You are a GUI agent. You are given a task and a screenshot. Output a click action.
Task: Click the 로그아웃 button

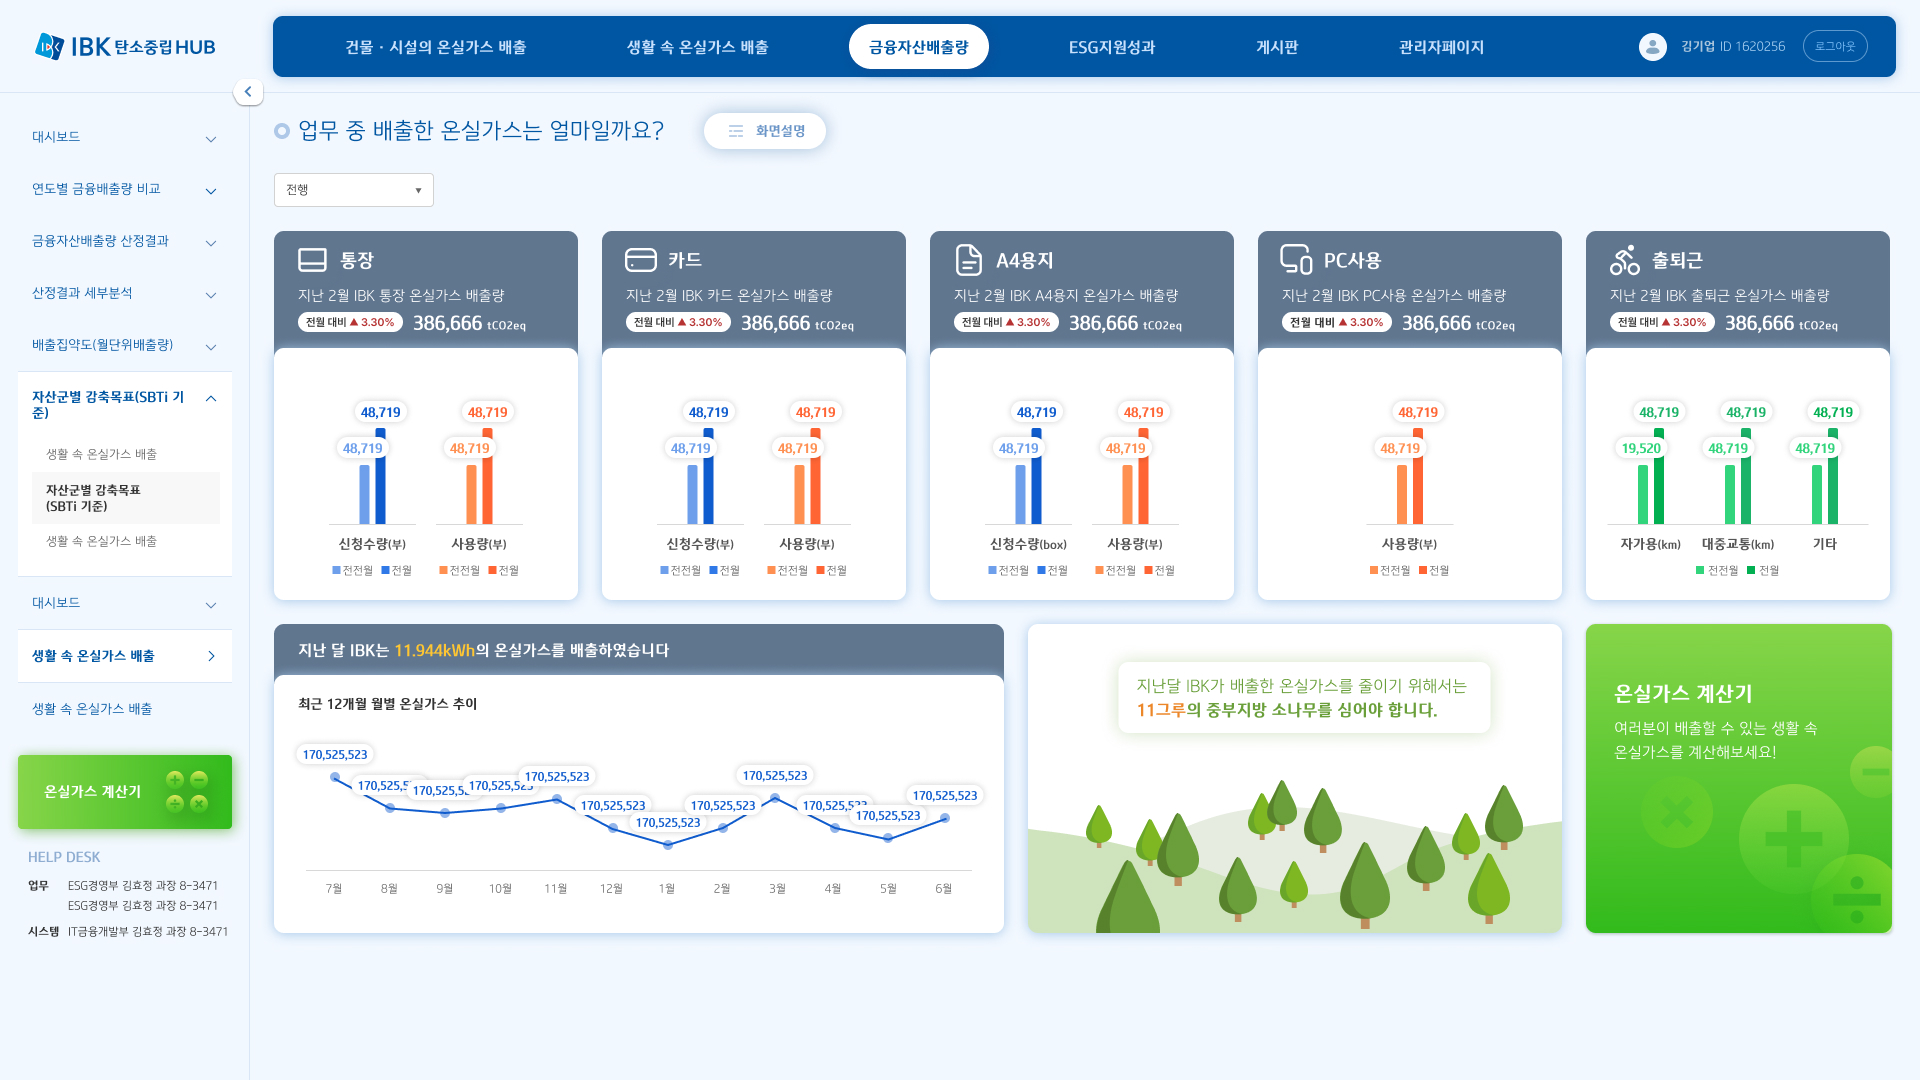click(x=1835, y=46)
